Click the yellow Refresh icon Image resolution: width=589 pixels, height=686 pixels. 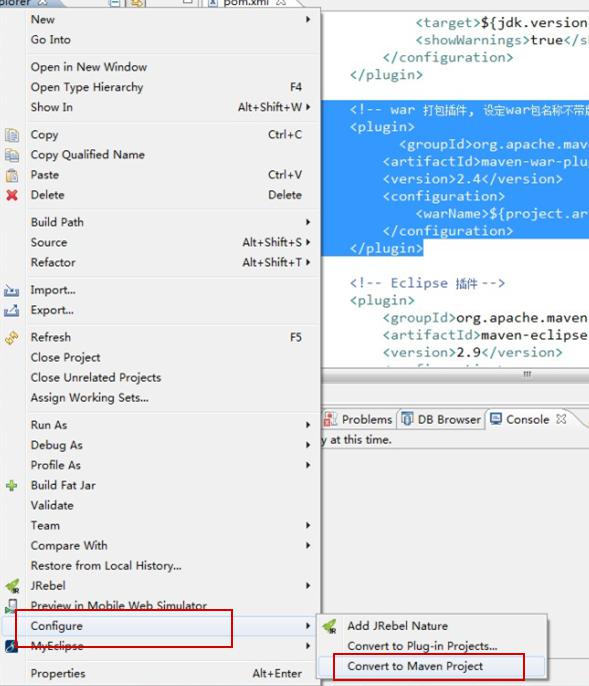tap(12, 337)
